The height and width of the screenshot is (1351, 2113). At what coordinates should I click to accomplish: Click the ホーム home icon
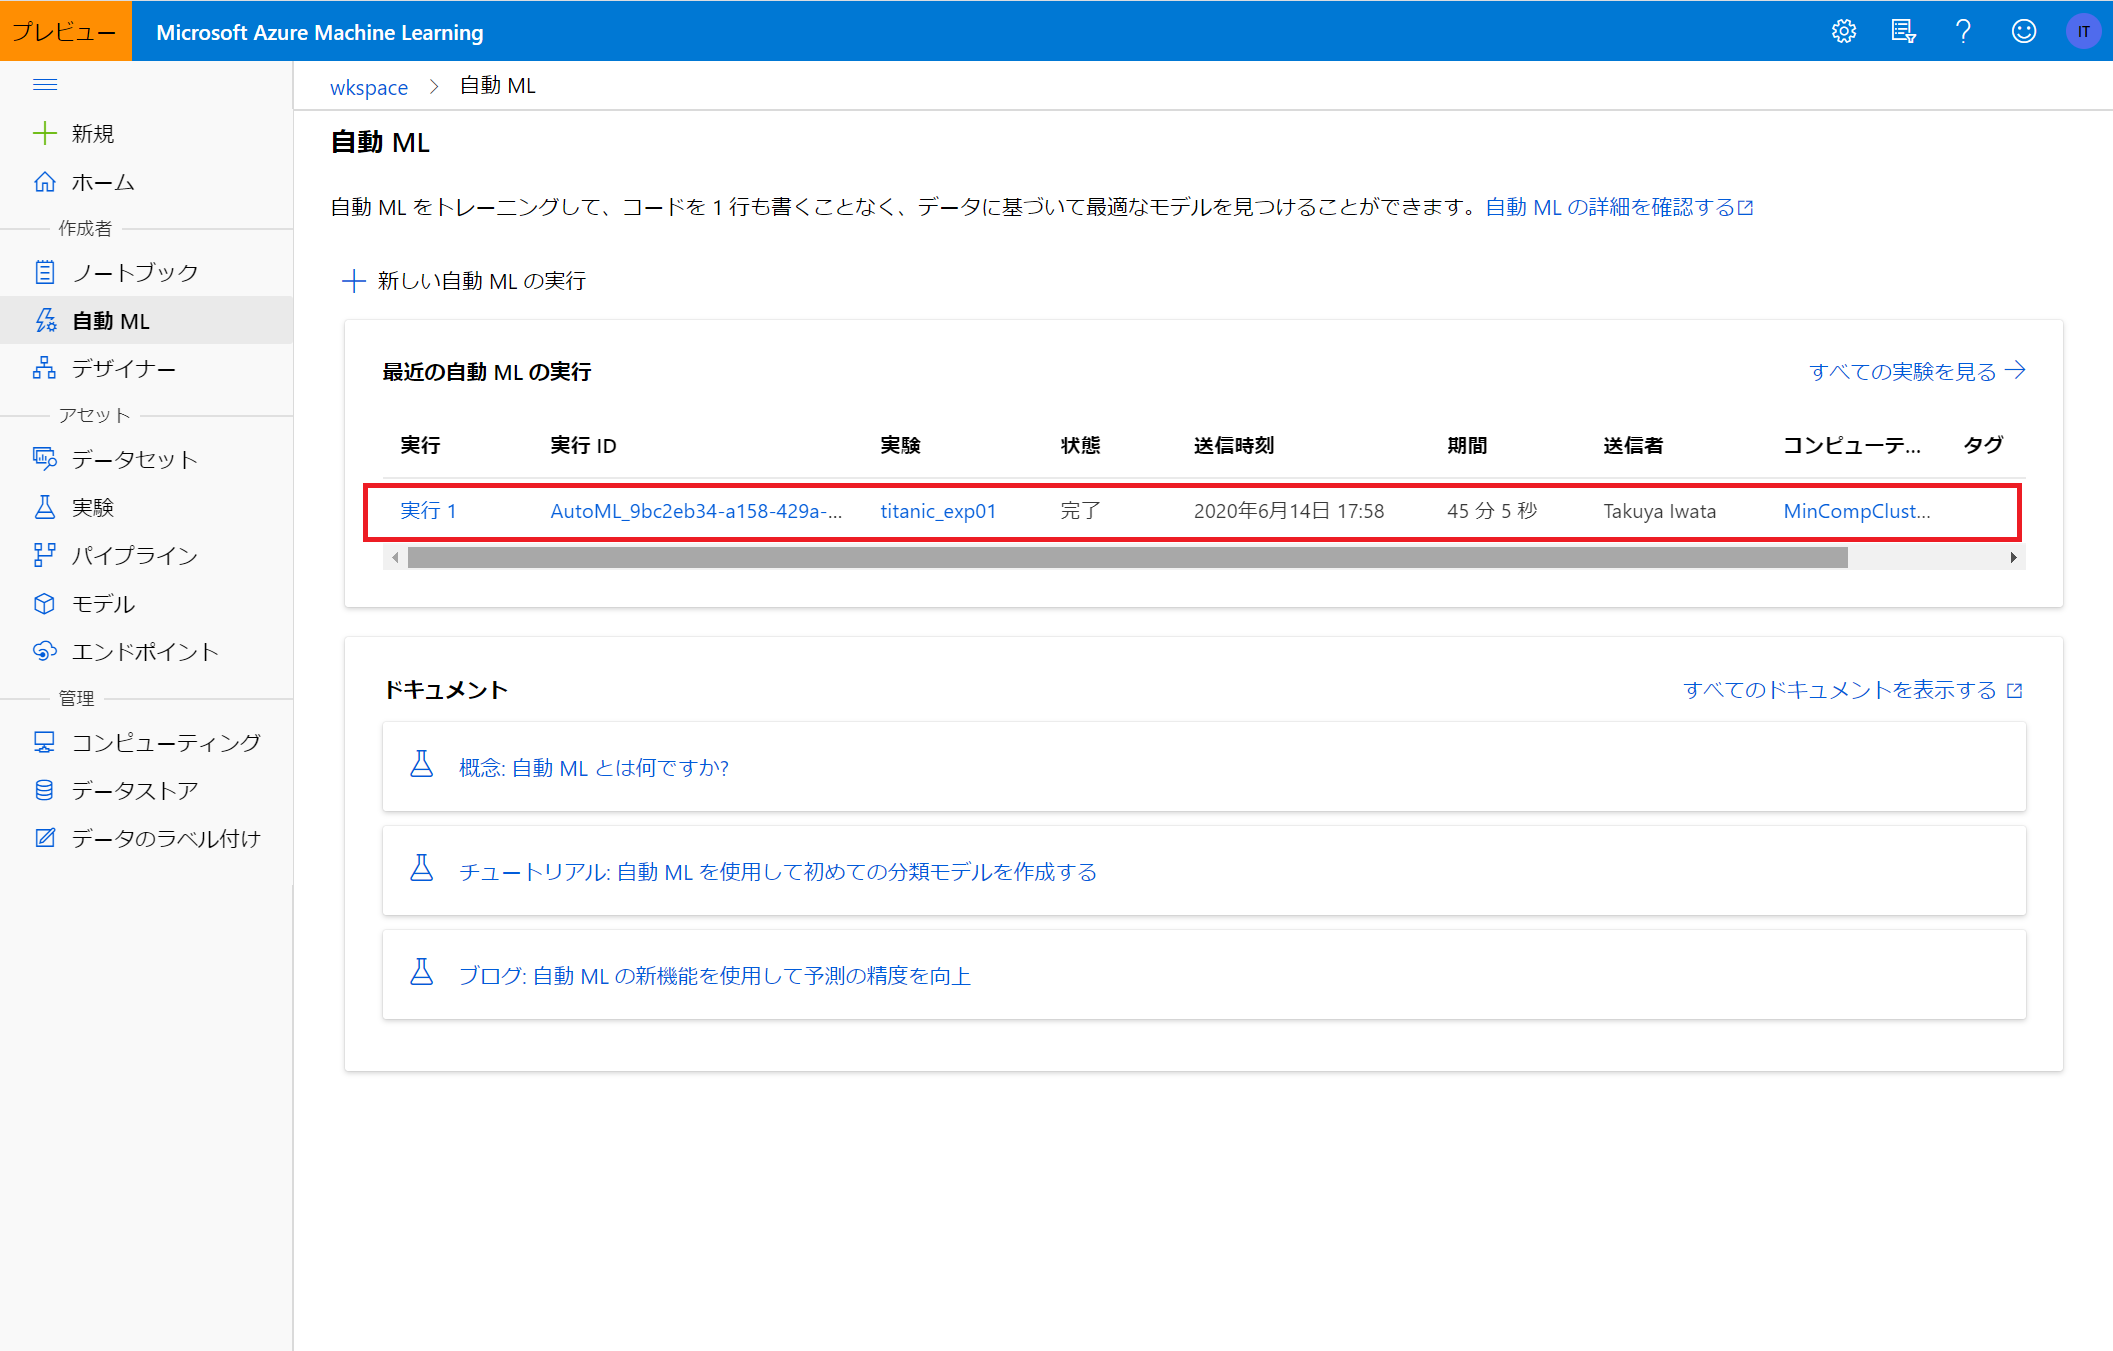45,182
